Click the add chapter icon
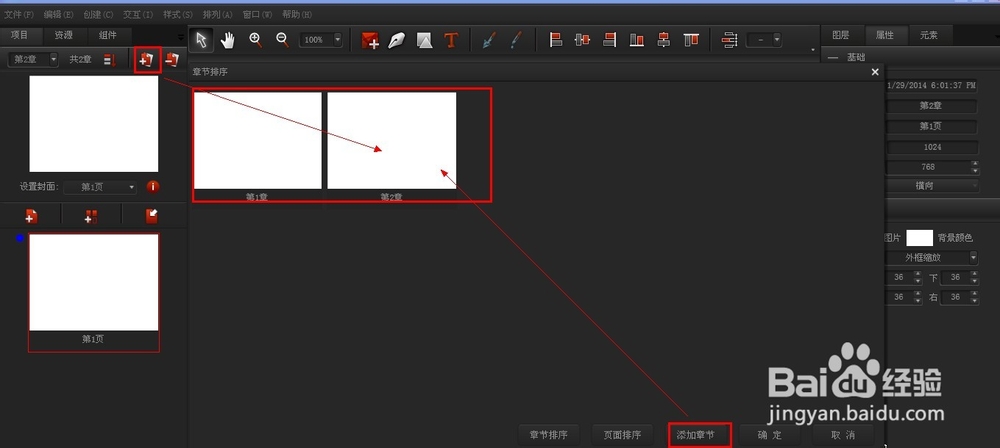This screenshot has height=448, width=1000. click(147, 60)
